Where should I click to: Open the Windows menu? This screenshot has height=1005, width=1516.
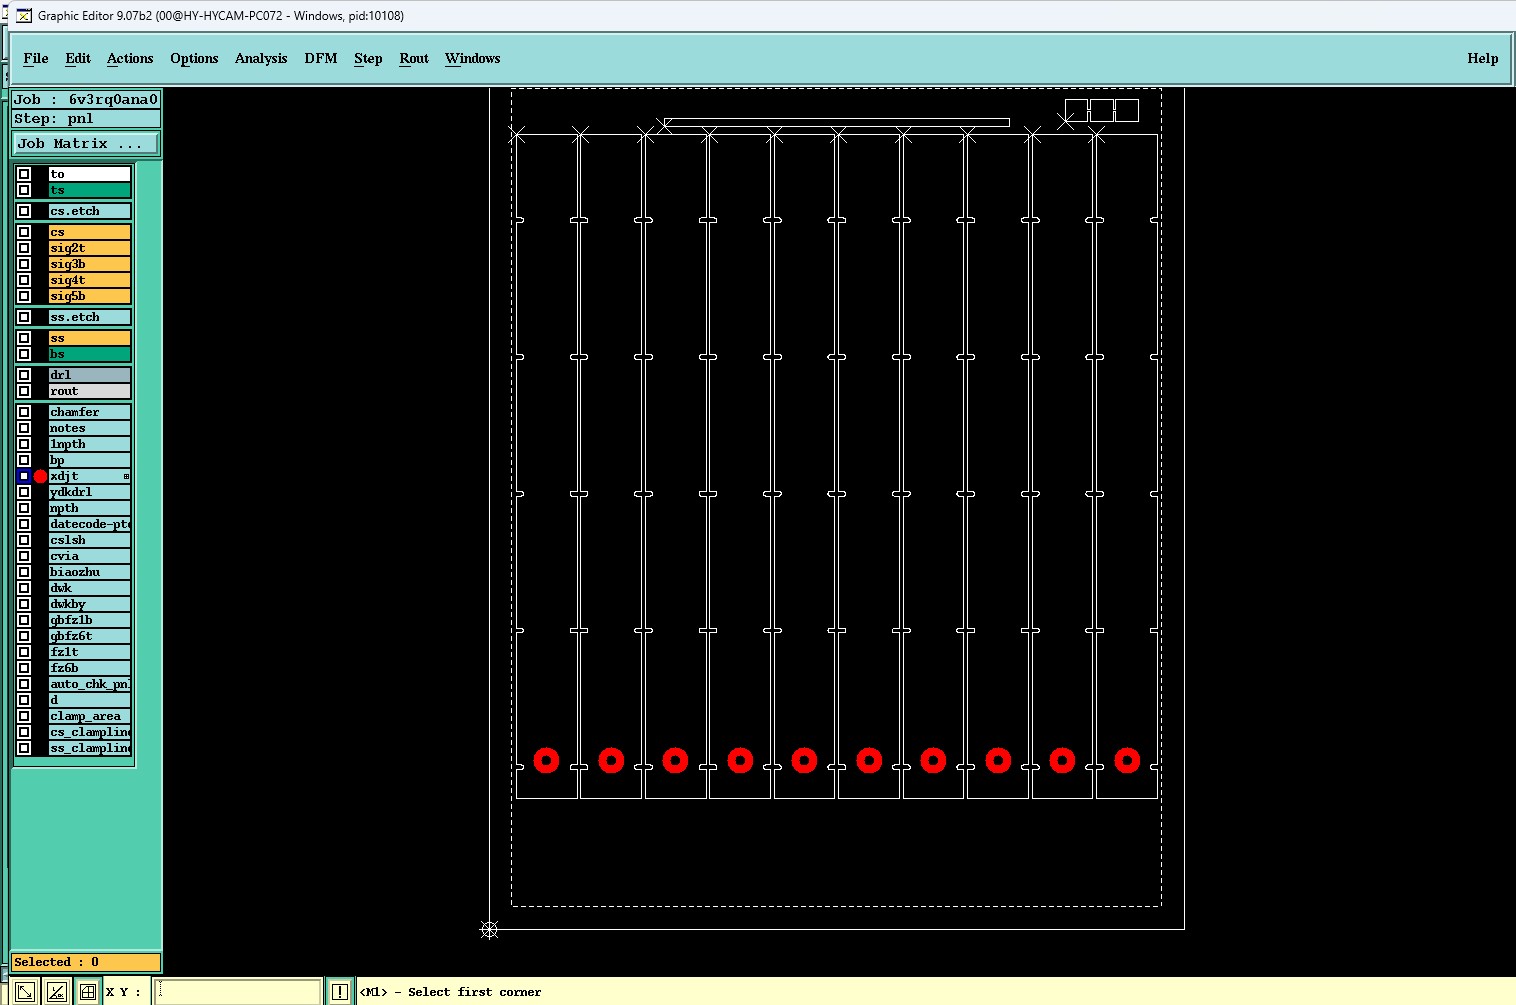pos(473,58)
